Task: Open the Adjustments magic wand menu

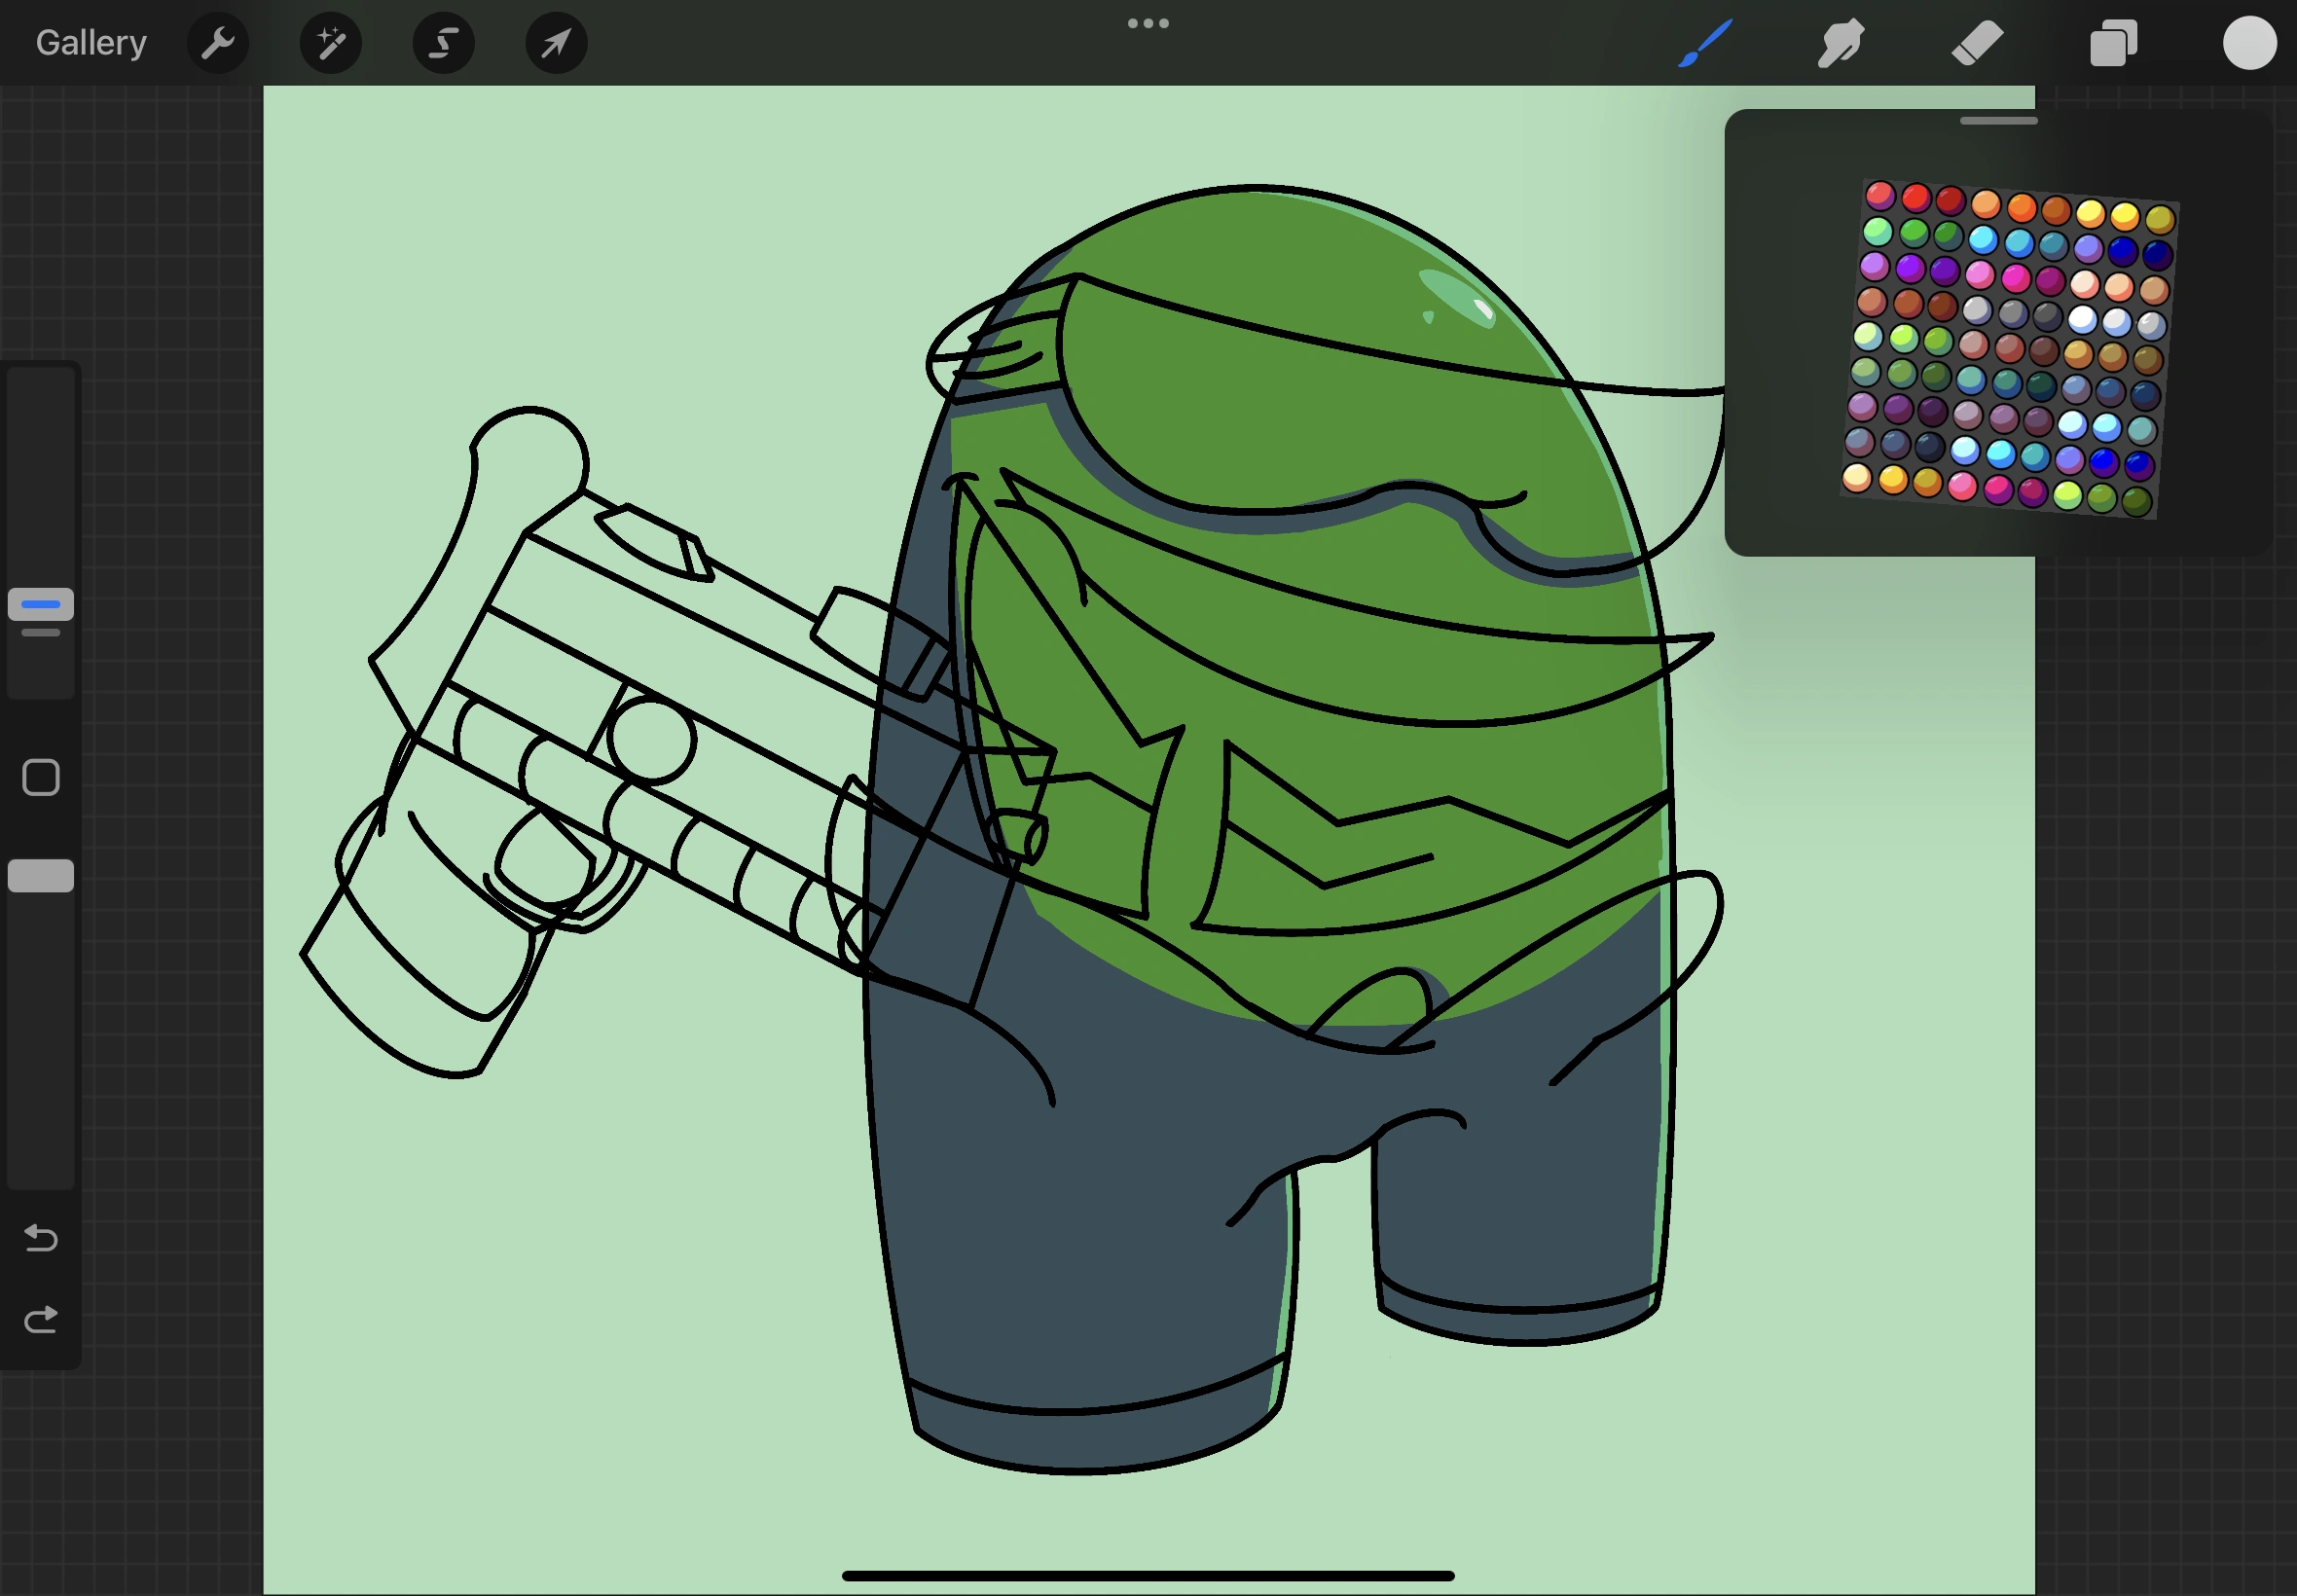Action: coord(330,42)
